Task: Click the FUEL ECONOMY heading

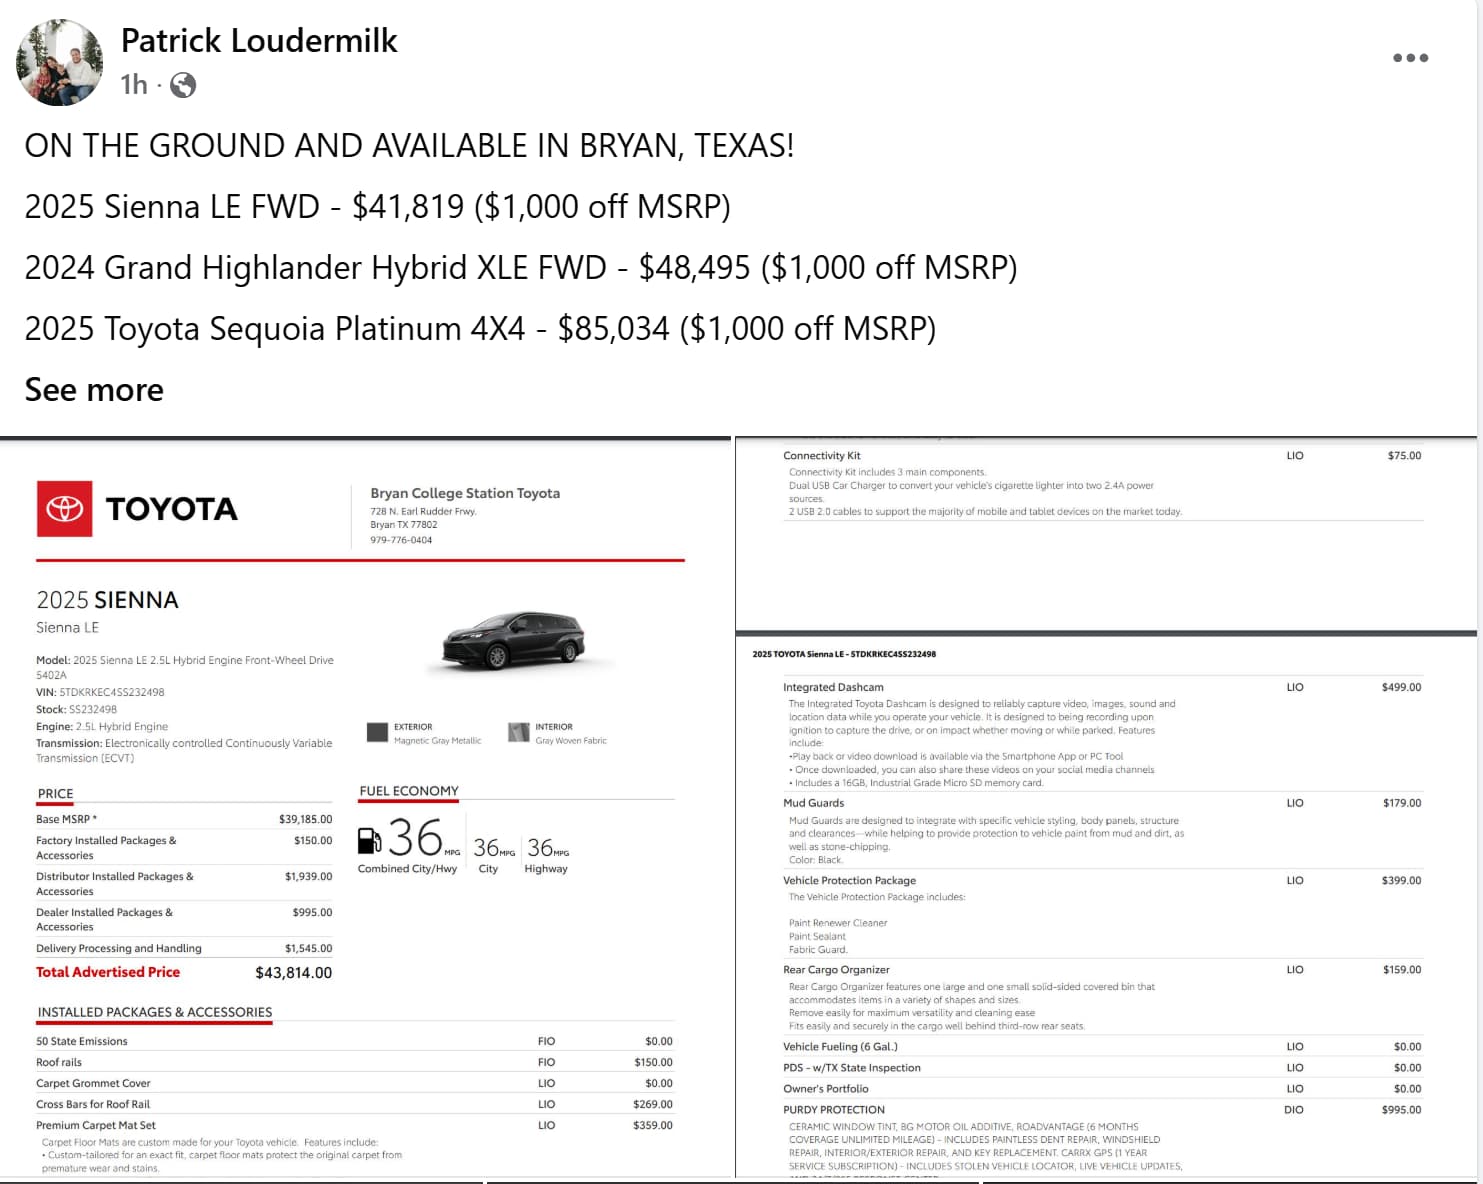Action: point(409,791)
